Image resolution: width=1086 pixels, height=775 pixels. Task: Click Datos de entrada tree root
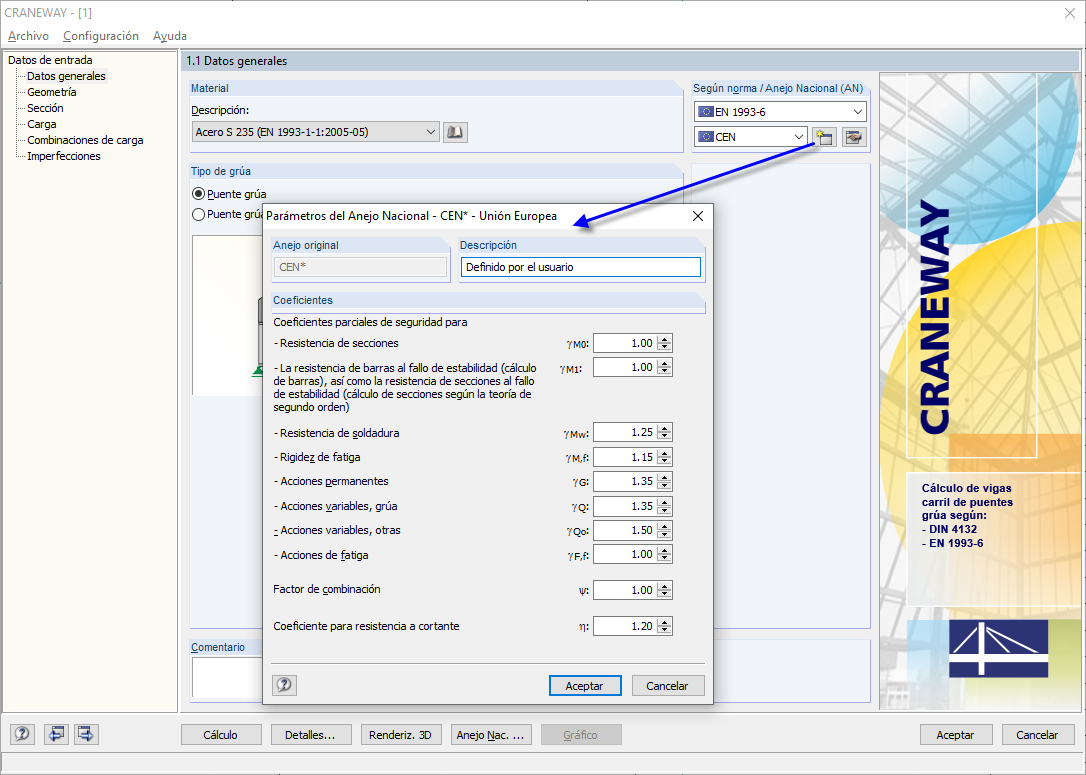[x=50, y=60]
